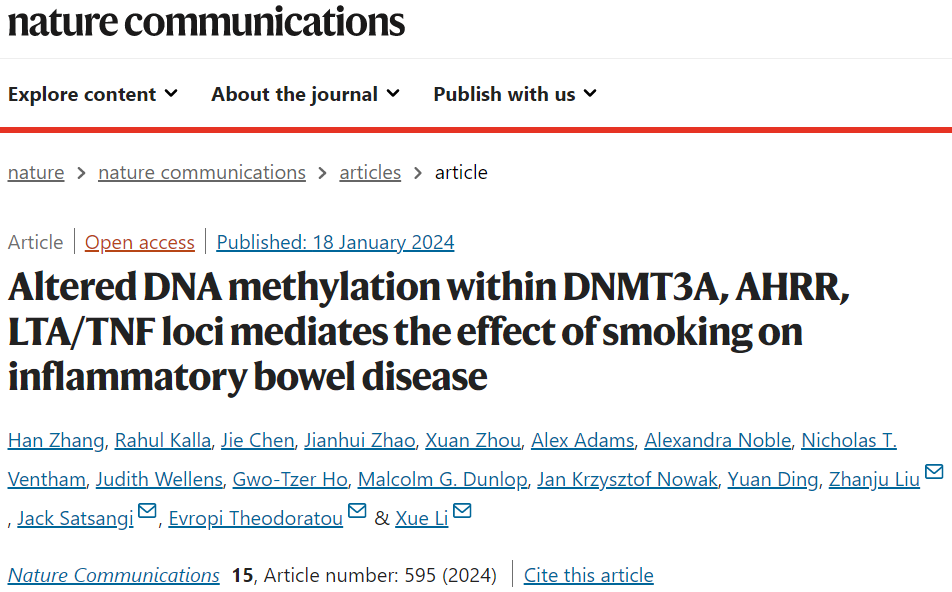Go to nature breadcrumb link
Image resolution: width=952 pixels, height=592 pixels.
36,172
